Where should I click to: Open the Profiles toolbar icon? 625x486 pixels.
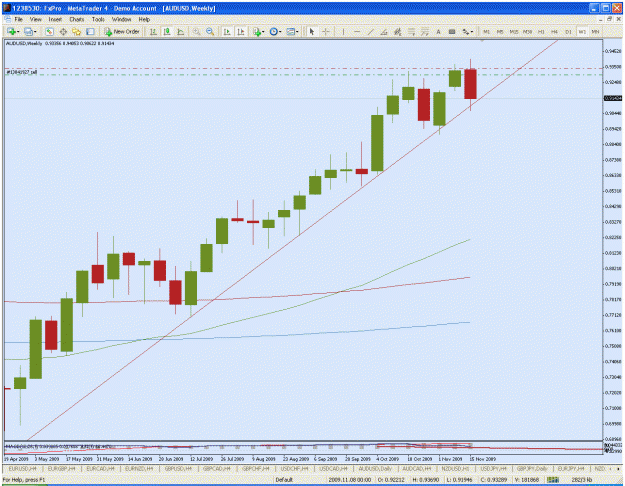point(28,31)
